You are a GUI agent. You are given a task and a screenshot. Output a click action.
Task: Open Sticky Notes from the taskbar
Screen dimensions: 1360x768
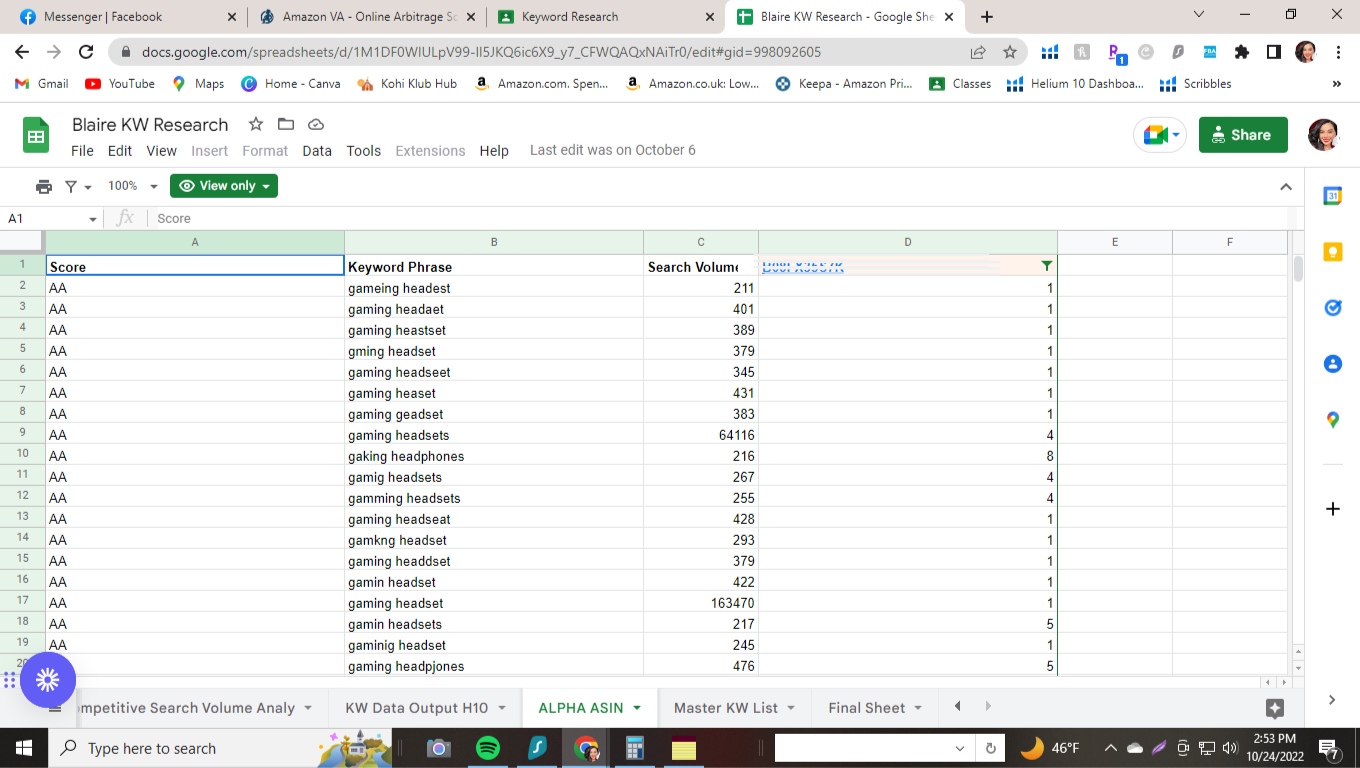pyautogui.click(x=684, y=748)
